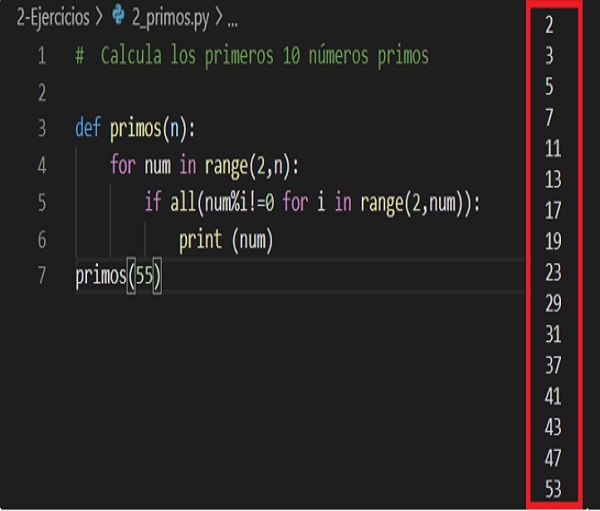This screenshot has width=600, height=511.
Task: Click output value 2
Action: 549,25
